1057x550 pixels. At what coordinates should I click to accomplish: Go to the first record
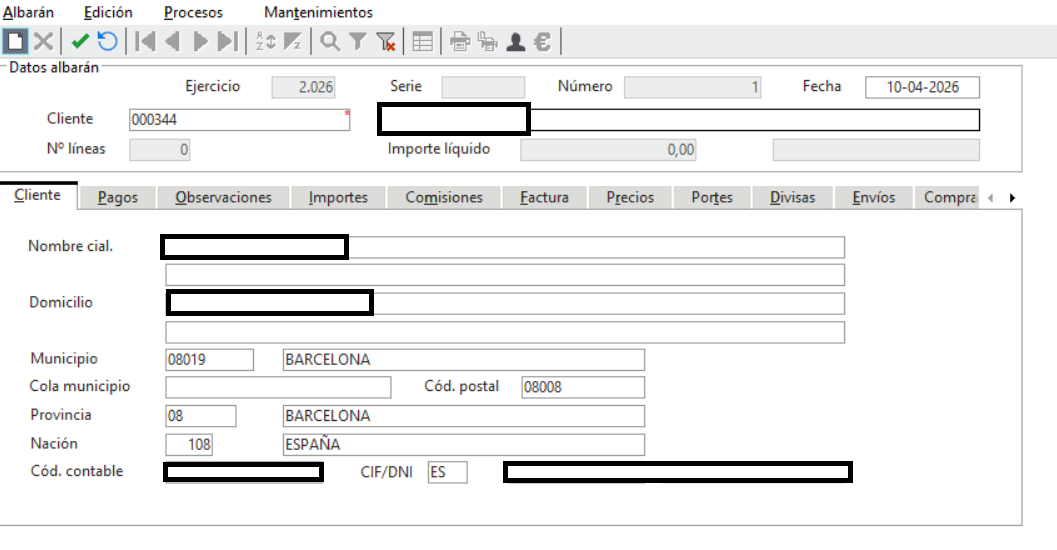click(146, 41)
